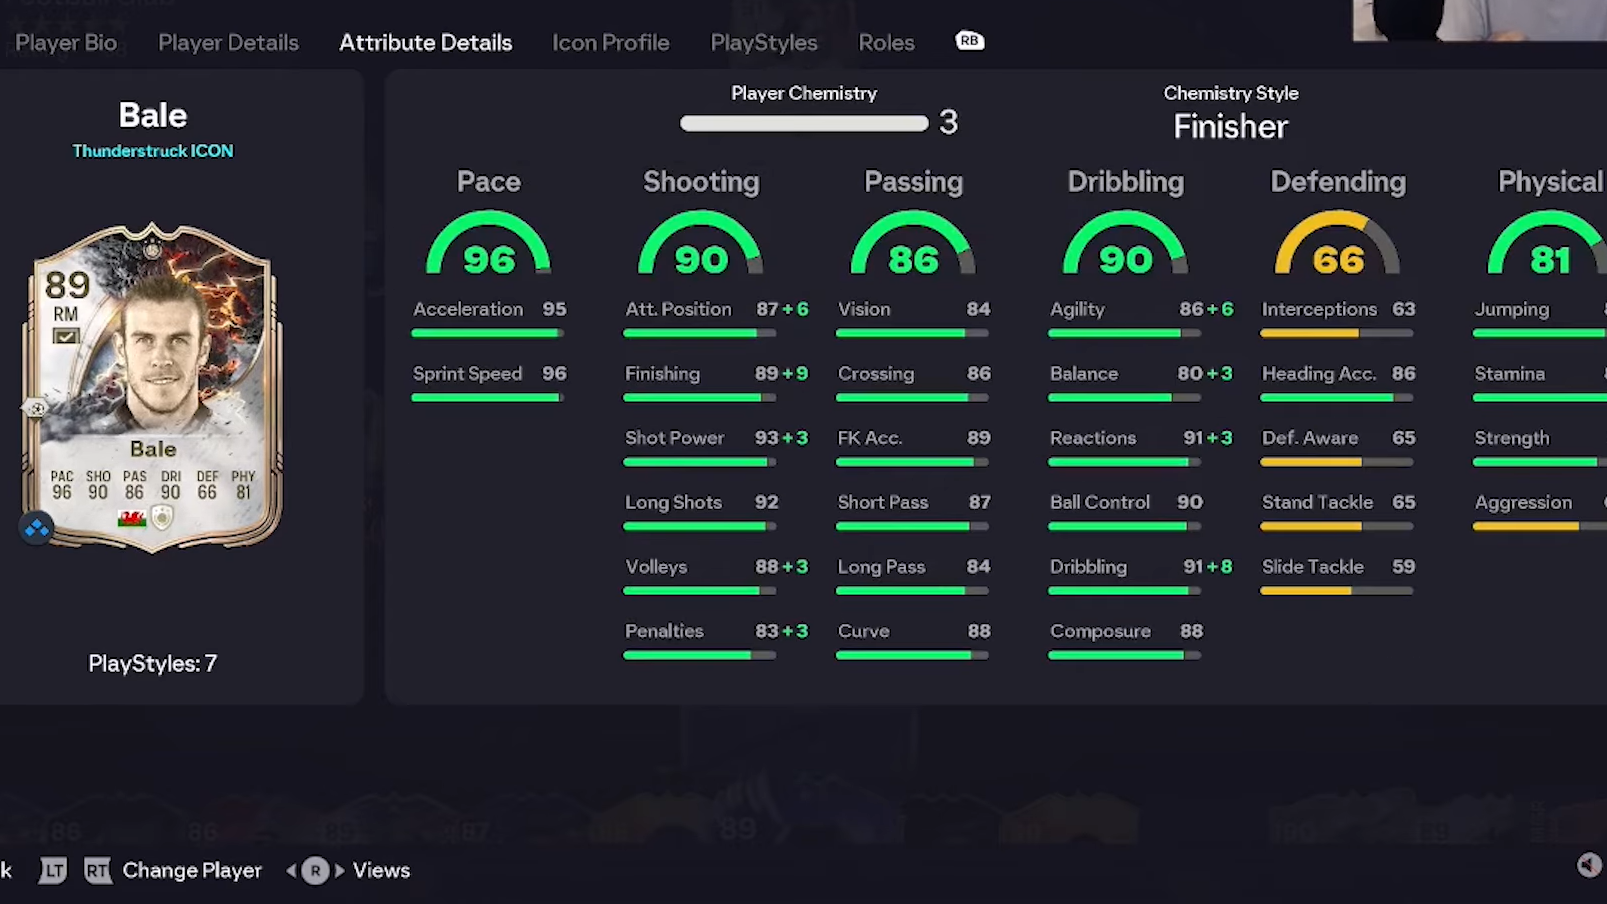Click the Volleys attribute label
Viewport: 1607px width, 904px height.
[656, 567]
